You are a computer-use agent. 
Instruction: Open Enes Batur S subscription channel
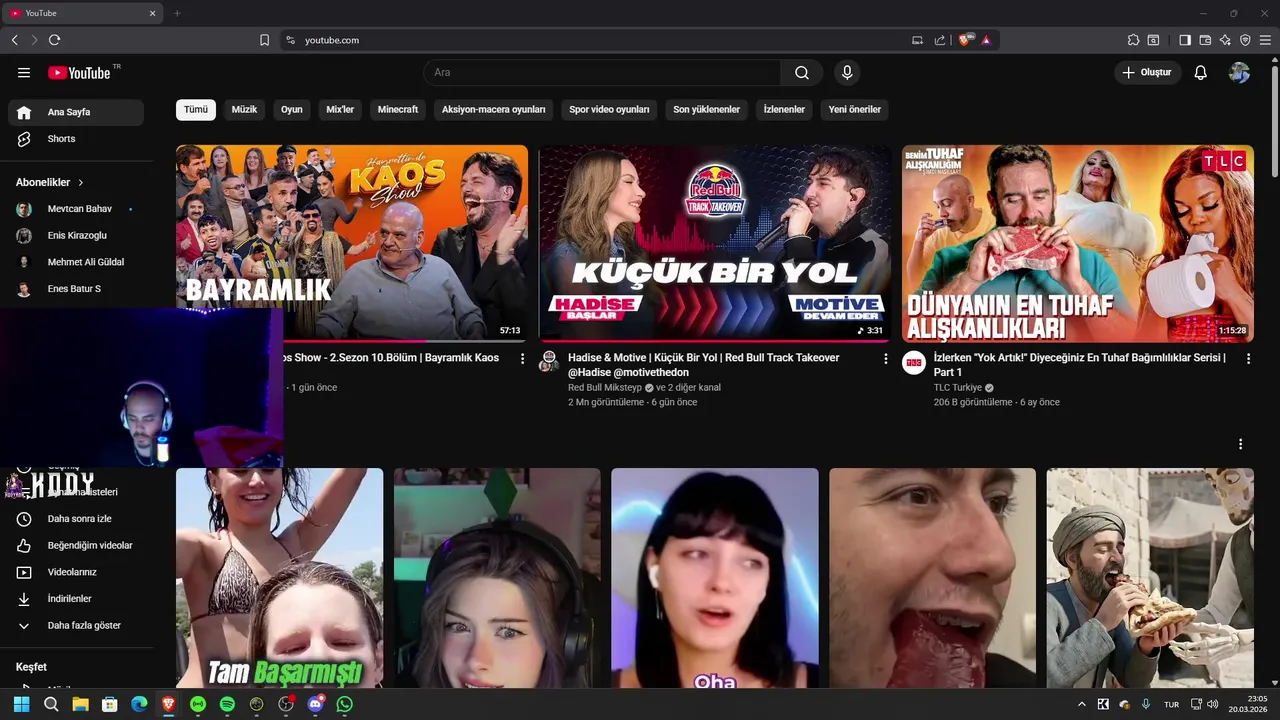click(76, 289)
